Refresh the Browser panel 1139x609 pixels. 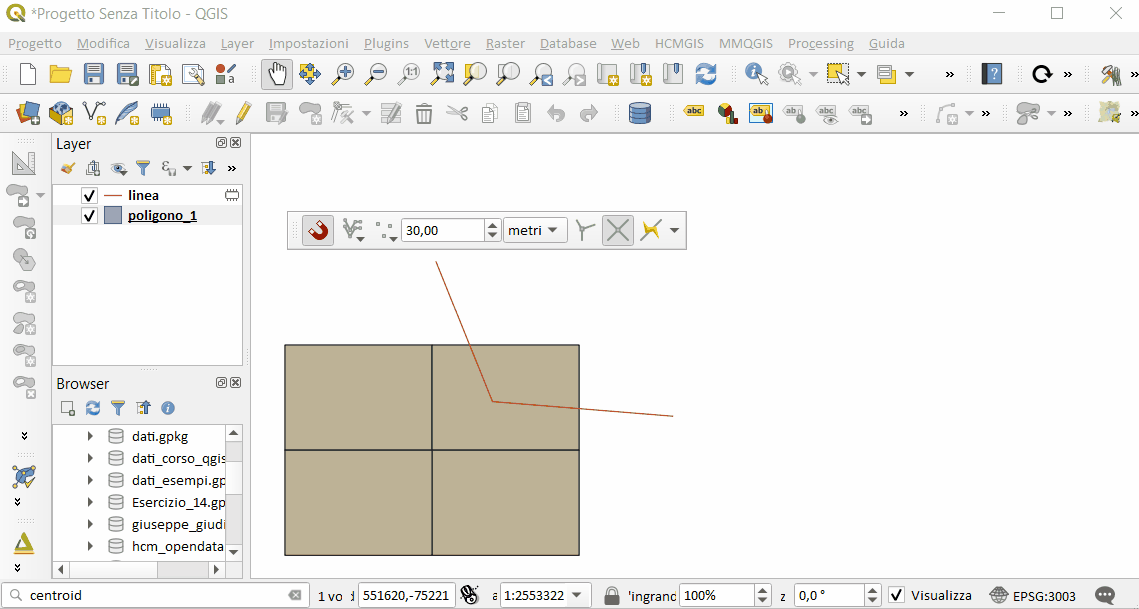[x=93, y=408]
